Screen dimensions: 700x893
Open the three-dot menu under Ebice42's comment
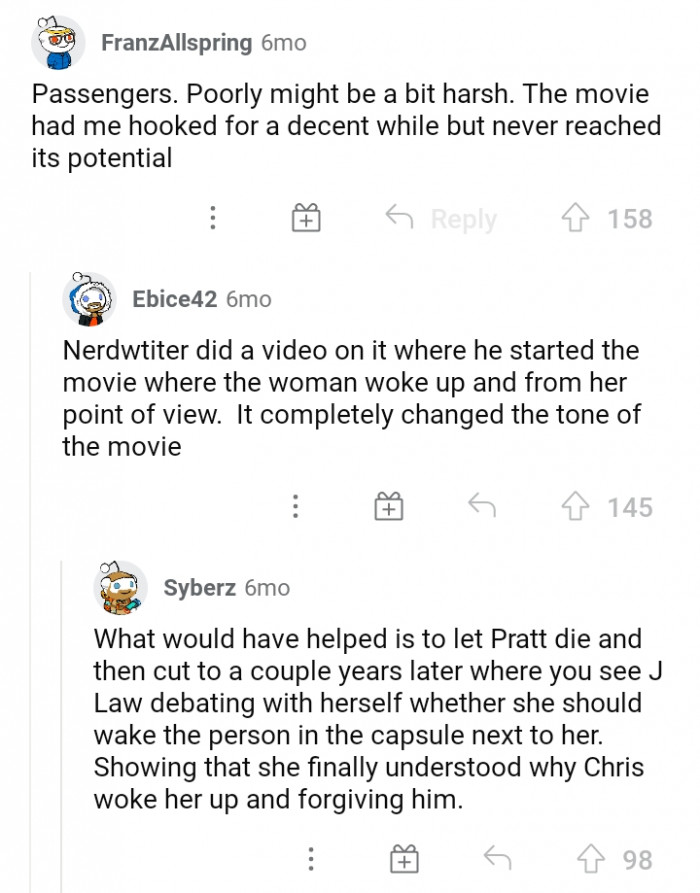[295, 507]
